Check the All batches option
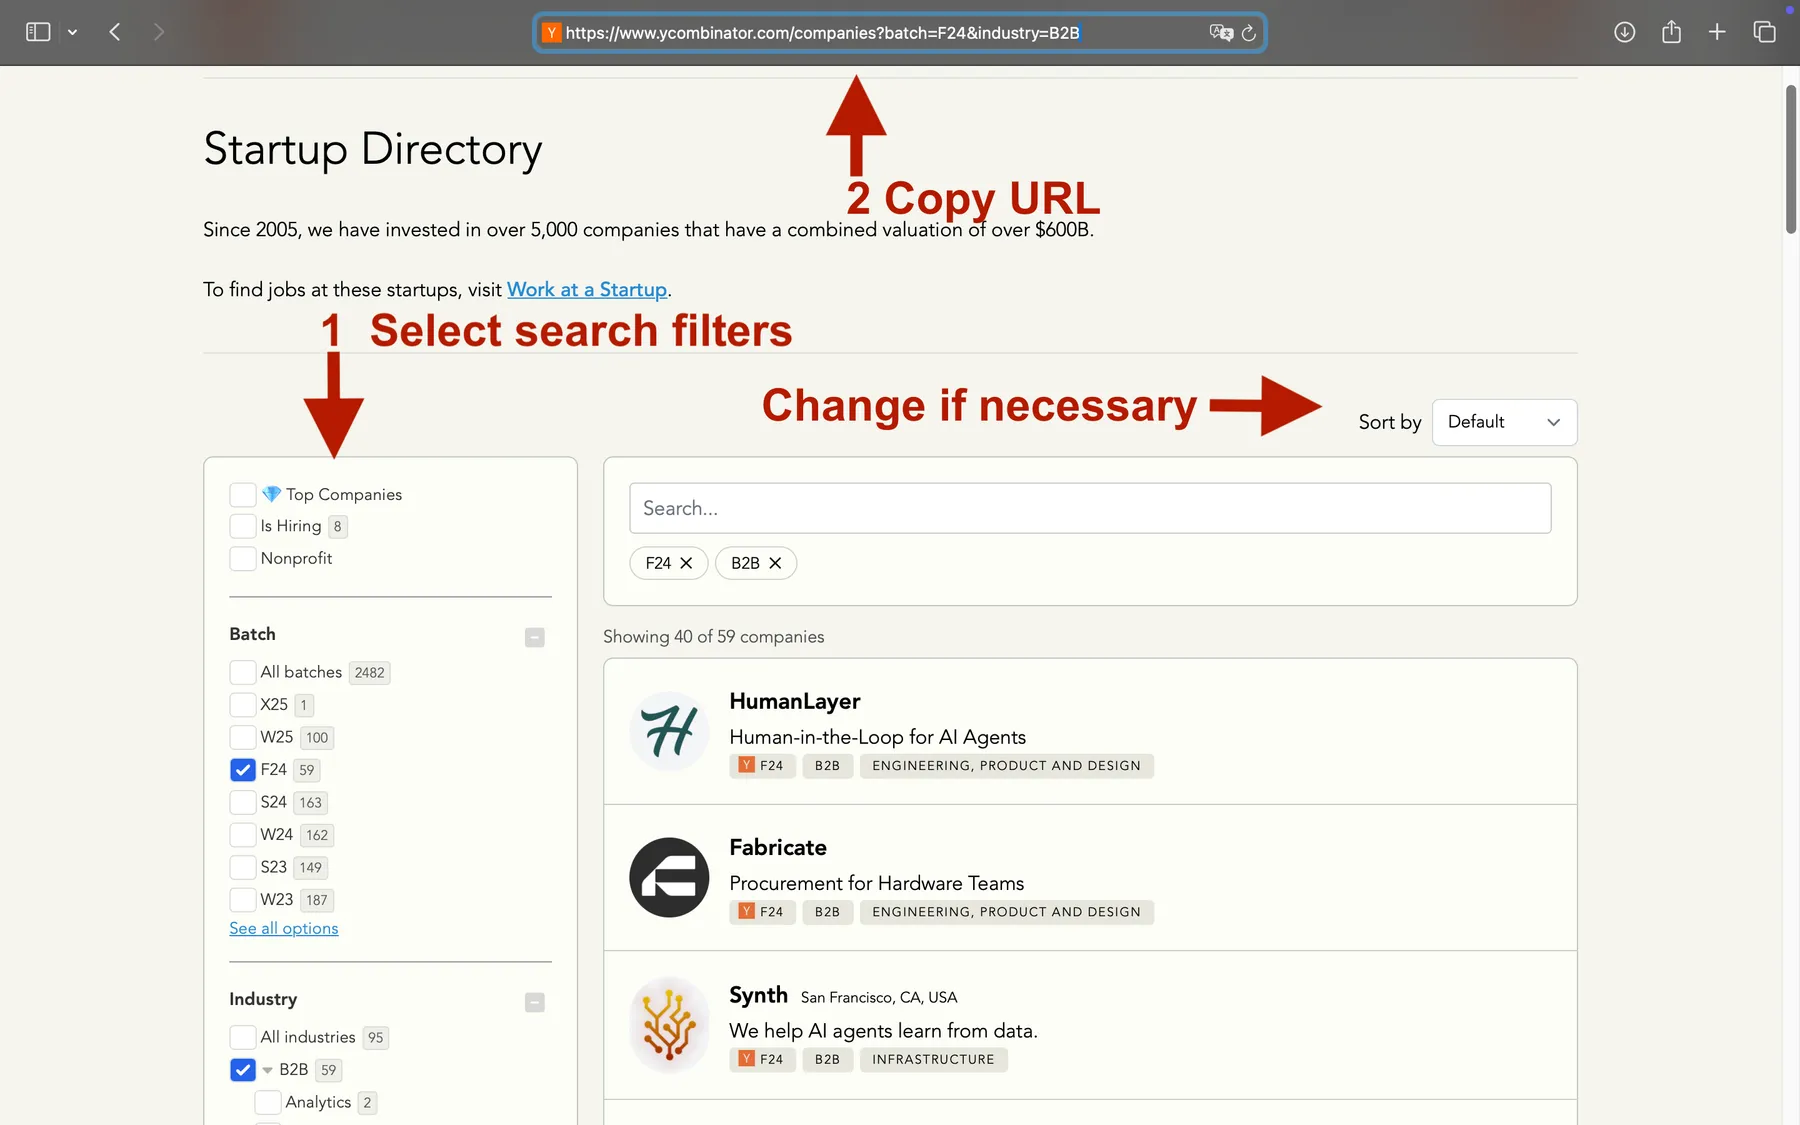The width and height of the screenshot is (1800, 1125). 242,672
